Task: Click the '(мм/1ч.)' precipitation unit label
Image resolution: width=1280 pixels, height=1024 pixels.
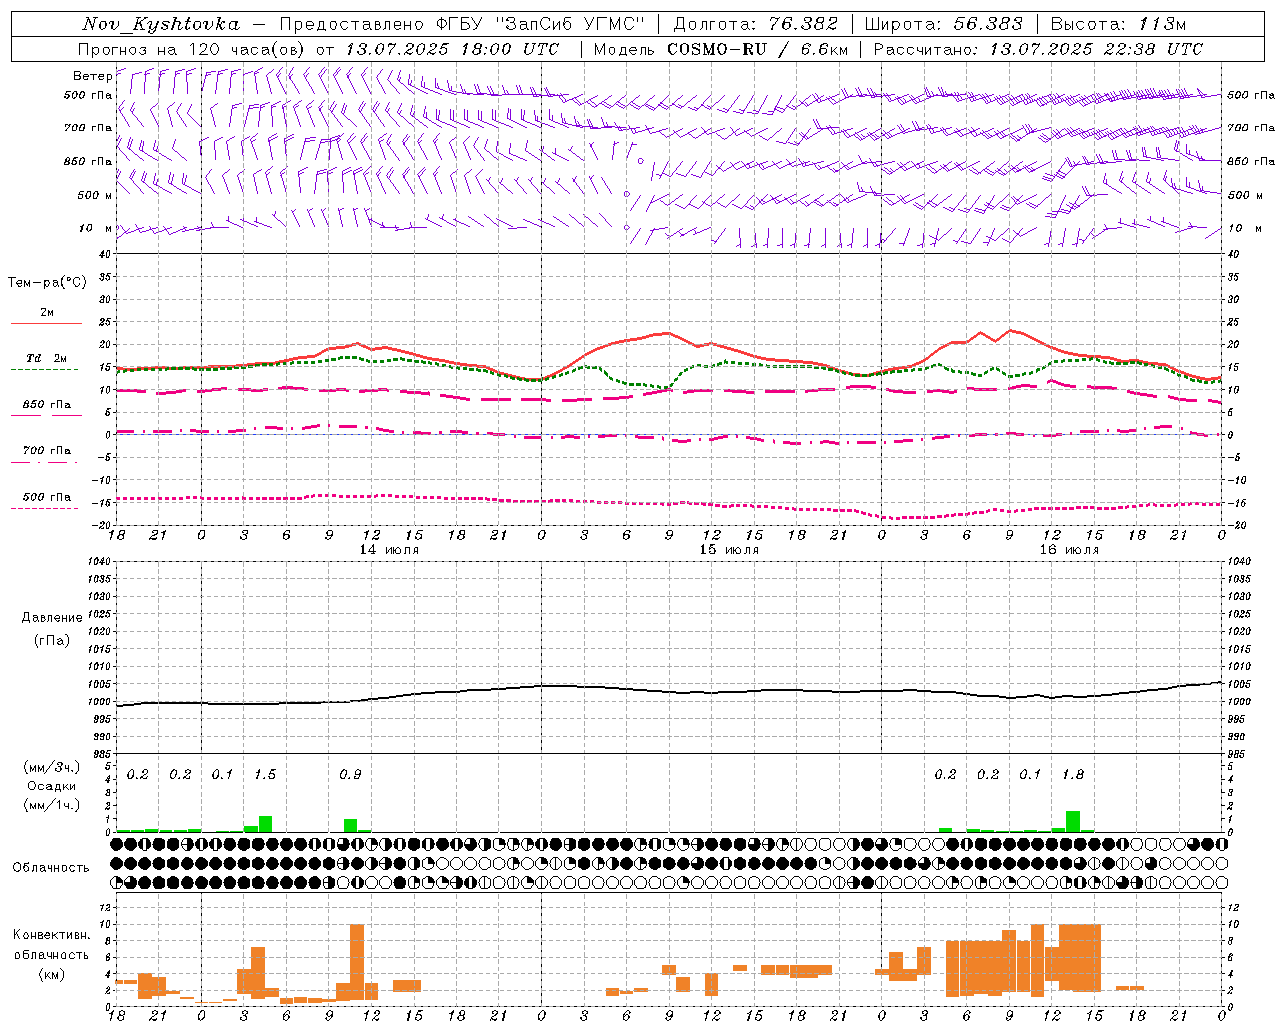Action: tap(52, 806)
